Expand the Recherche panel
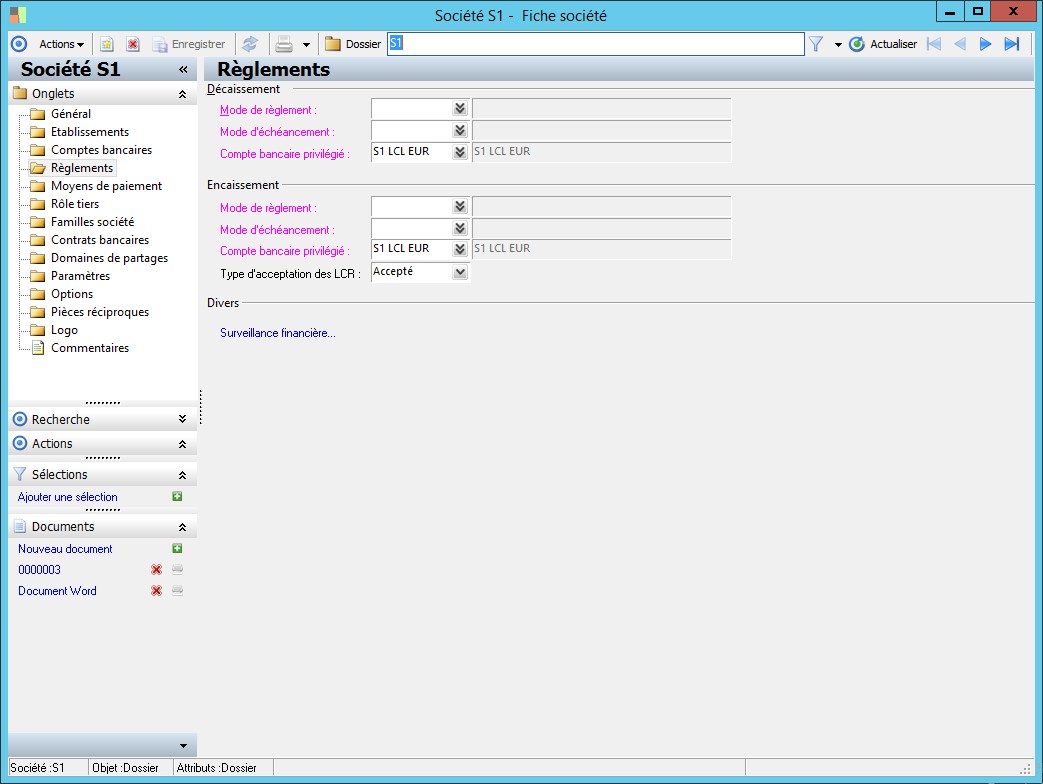1043x784 pixels. (182, 420)
